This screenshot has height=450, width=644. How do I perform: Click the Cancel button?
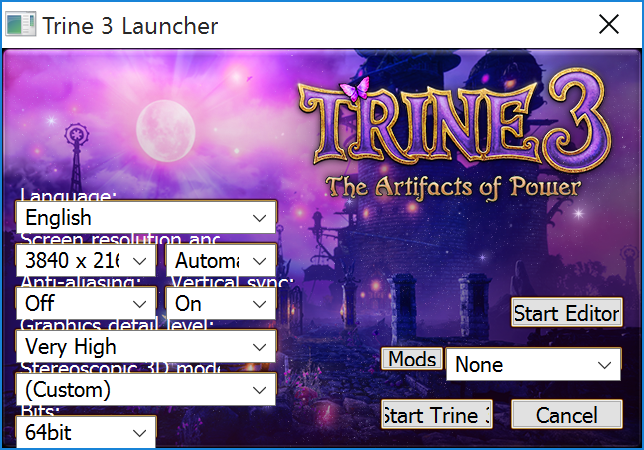[567, 415]
